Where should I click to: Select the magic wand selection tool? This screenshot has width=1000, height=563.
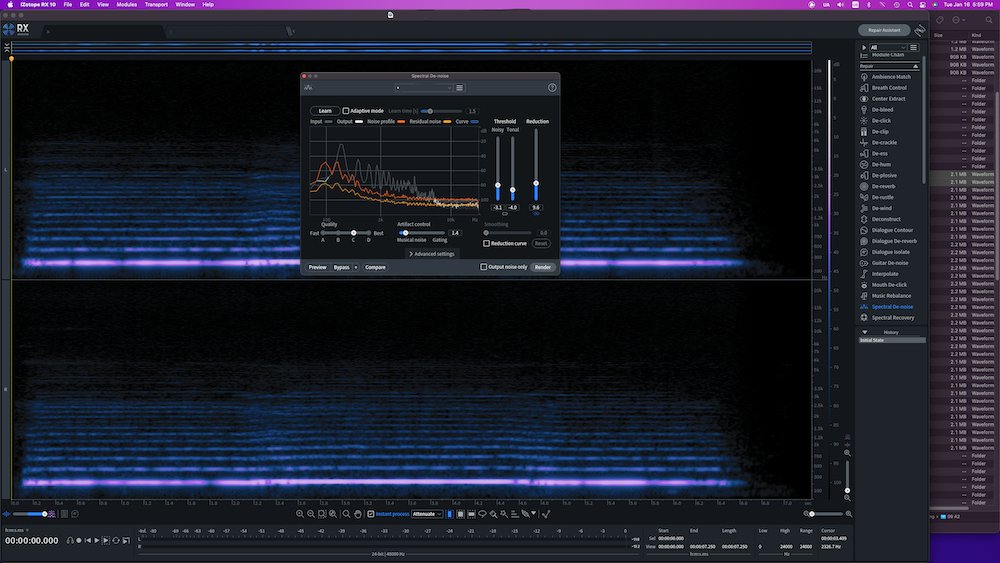(504, 514)
